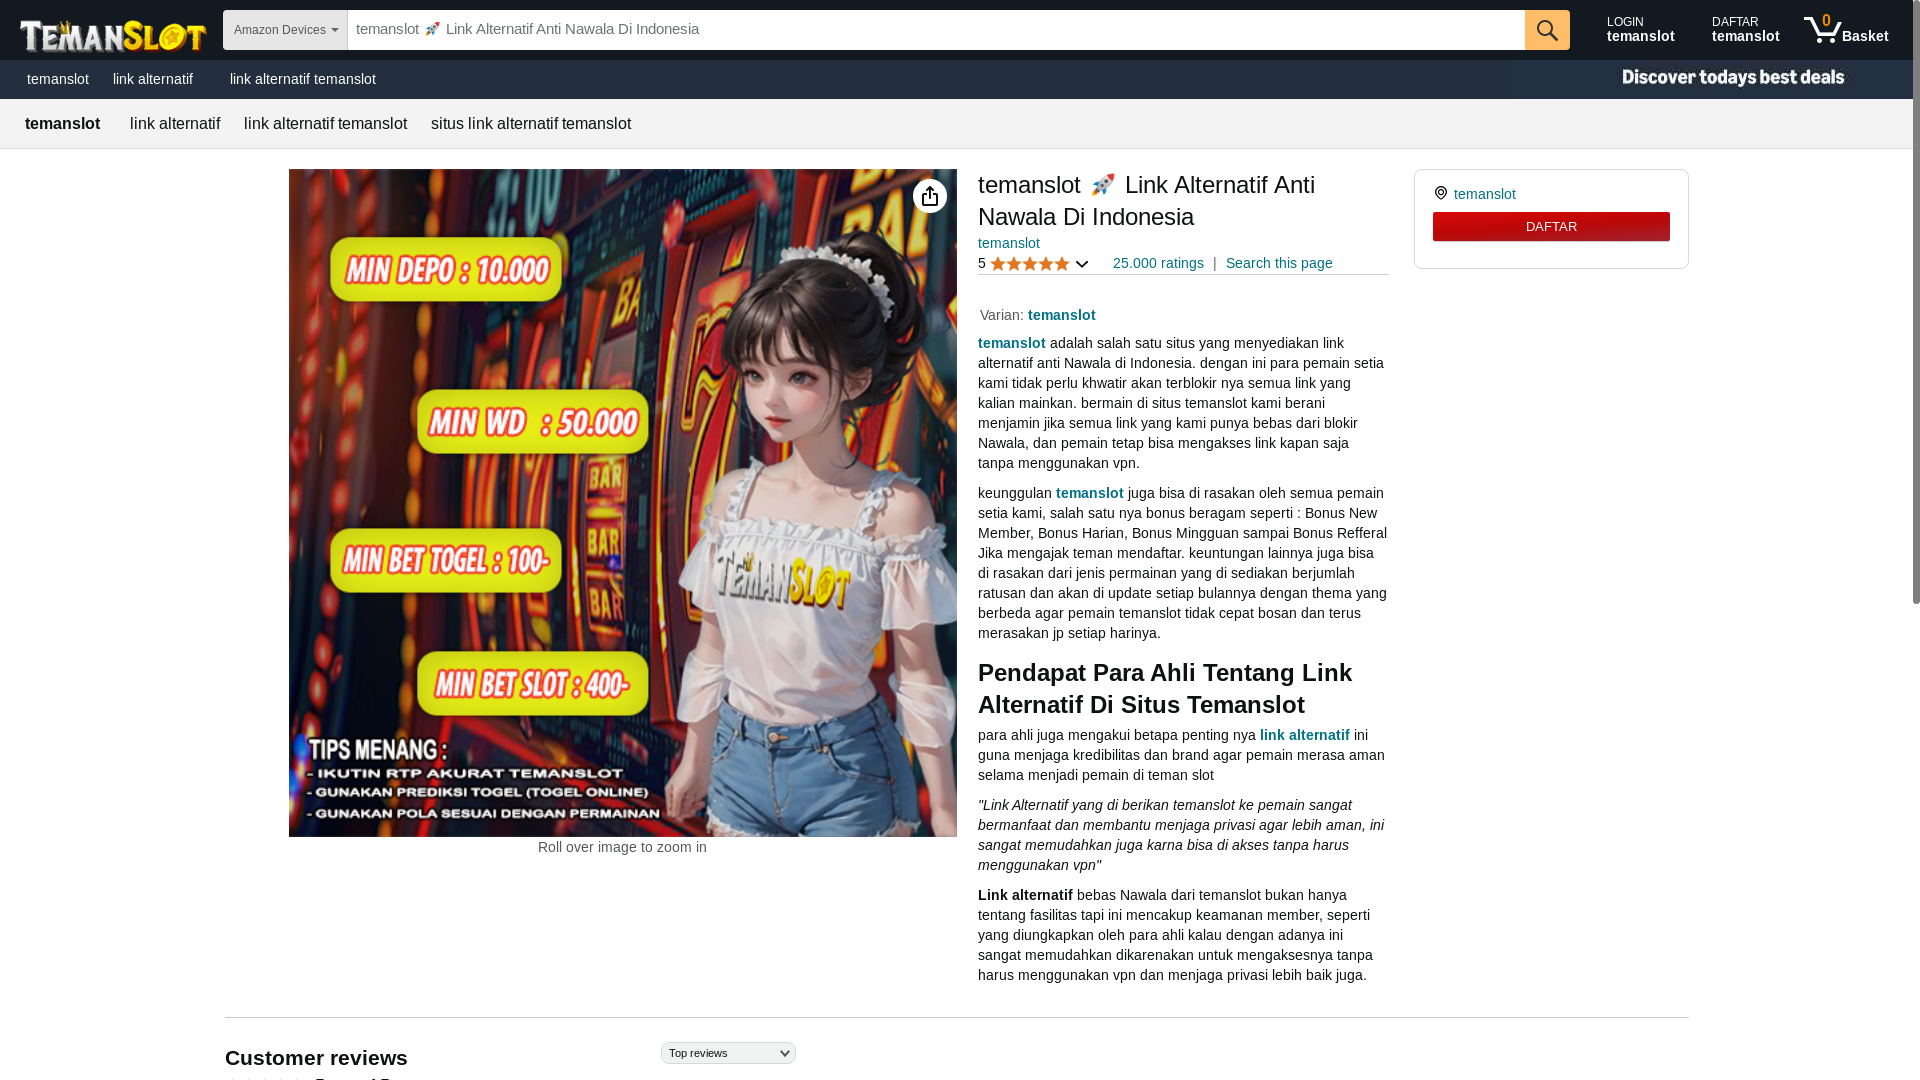Screen dimensions: 1920x1080
Task: Select bold 'temanslot' tab in the sub navigation
Action: pyautogui.click(x=63, y=124)
